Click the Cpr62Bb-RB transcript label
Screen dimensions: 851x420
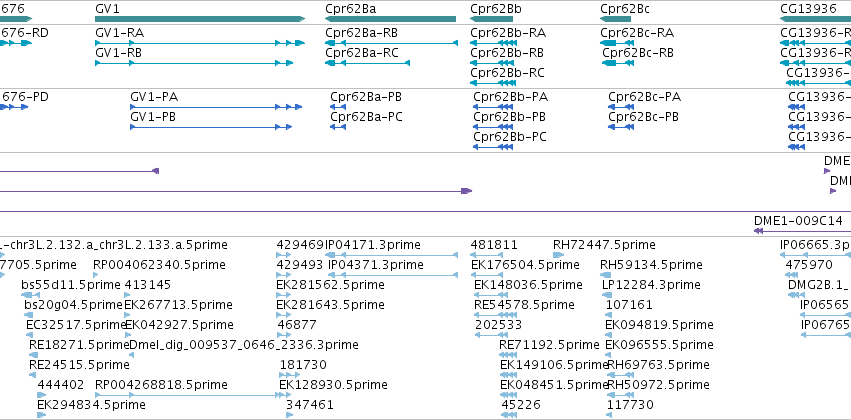(x=507, y=53)
